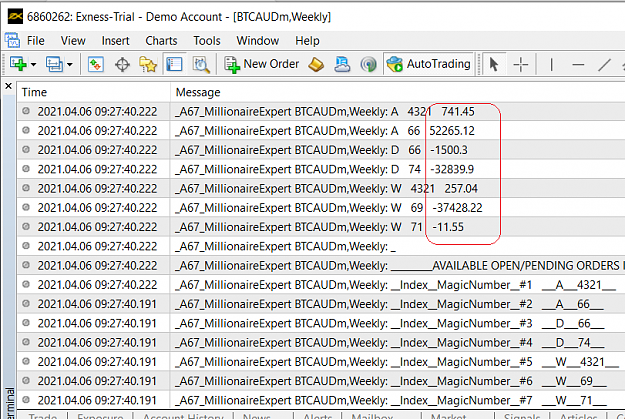Screen dimensions: 625x419
Task: Expand the Profiles dropdown arrow
Action: pos(70,64)
